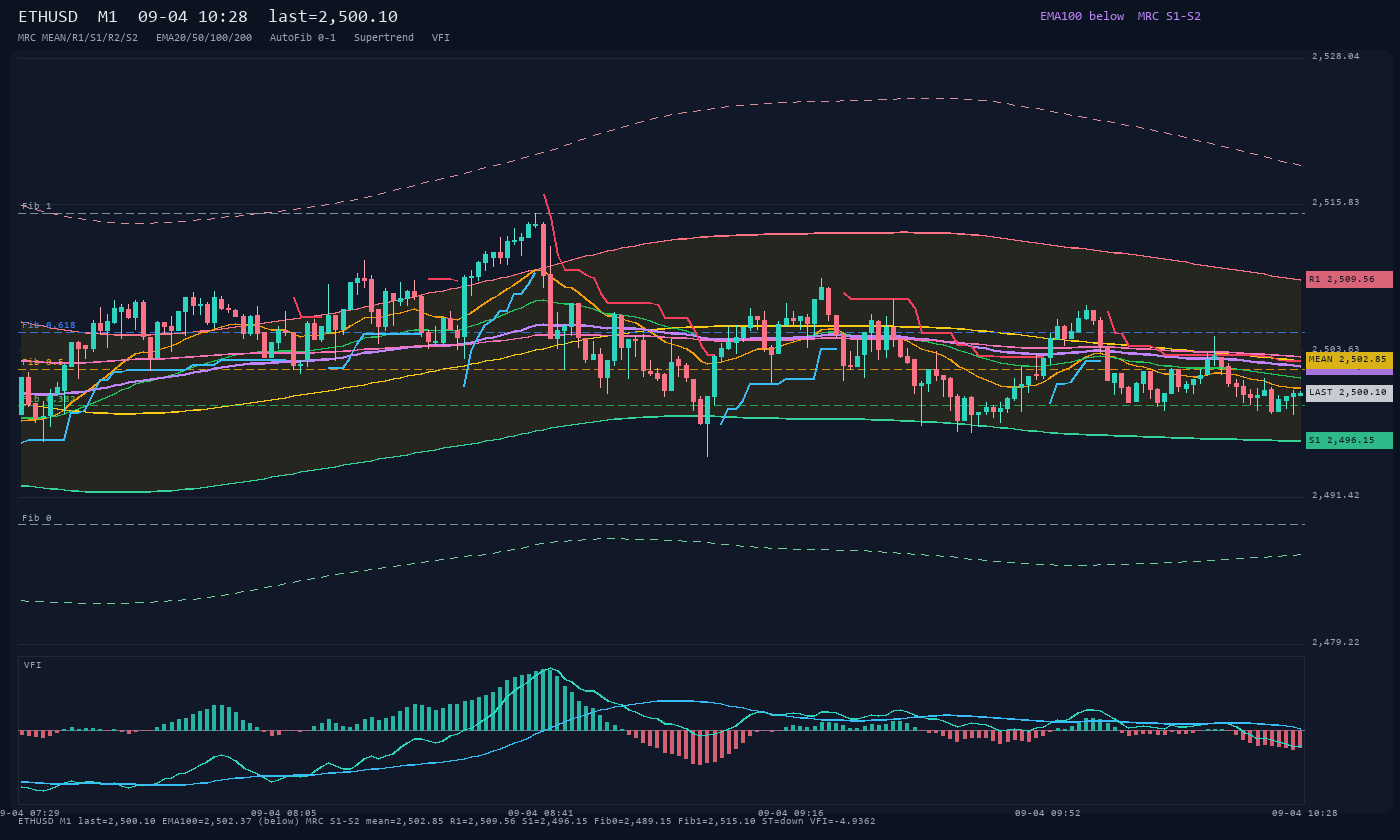The image size is (1400, 840).
Task: Click the VFI entry in the top legend
Action: click(441, 37)
